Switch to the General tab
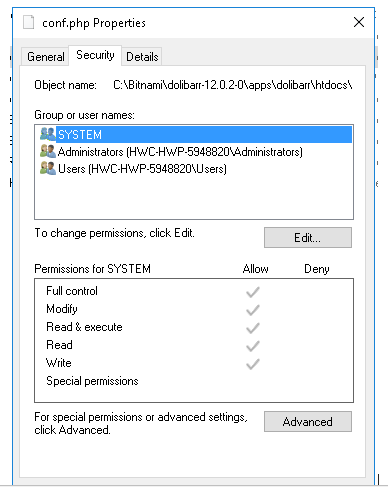 coord(46,56)
